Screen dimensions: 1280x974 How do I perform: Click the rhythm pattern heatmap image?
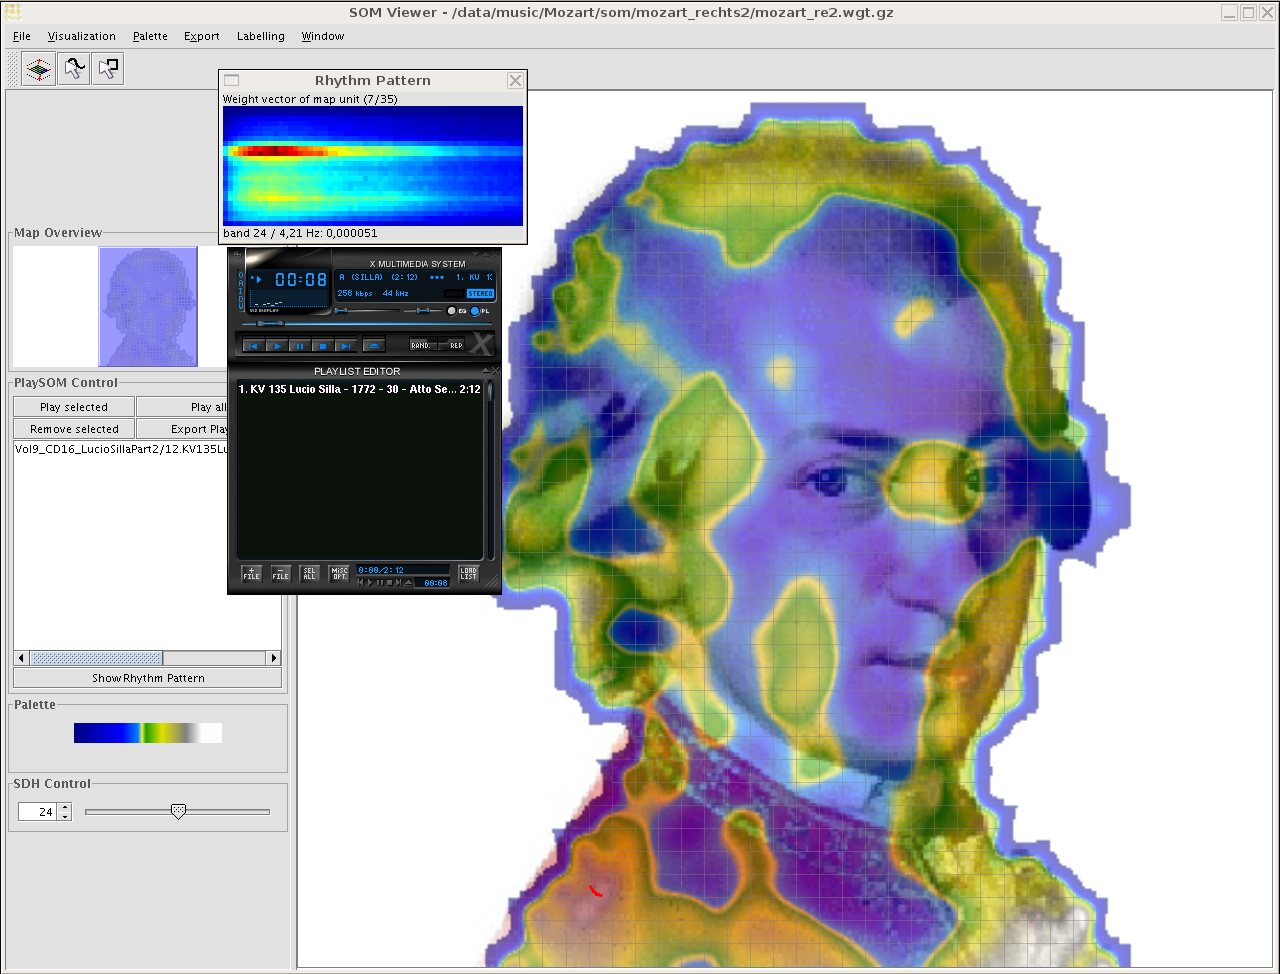pyautogui.click(x=373, y=166)
